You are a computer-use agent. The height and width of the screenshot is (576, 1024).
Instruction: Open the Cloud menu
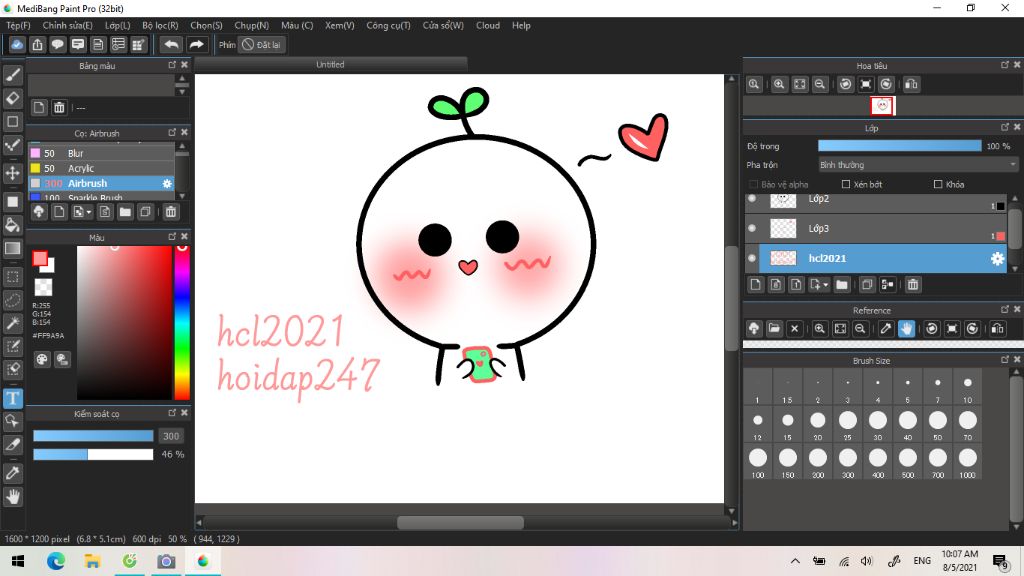pyautogui.click(x=488, y=25)
